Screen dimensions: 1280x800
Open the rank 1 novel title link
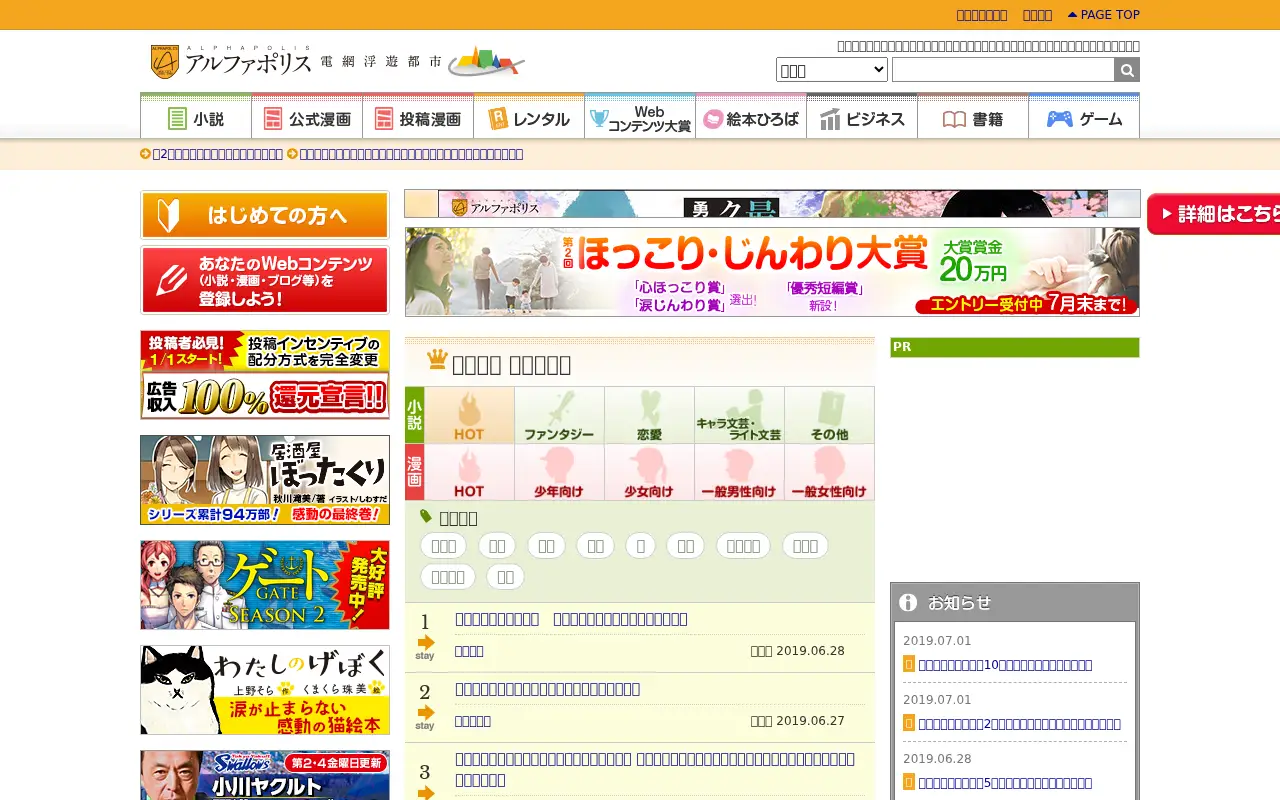(571, 619)
